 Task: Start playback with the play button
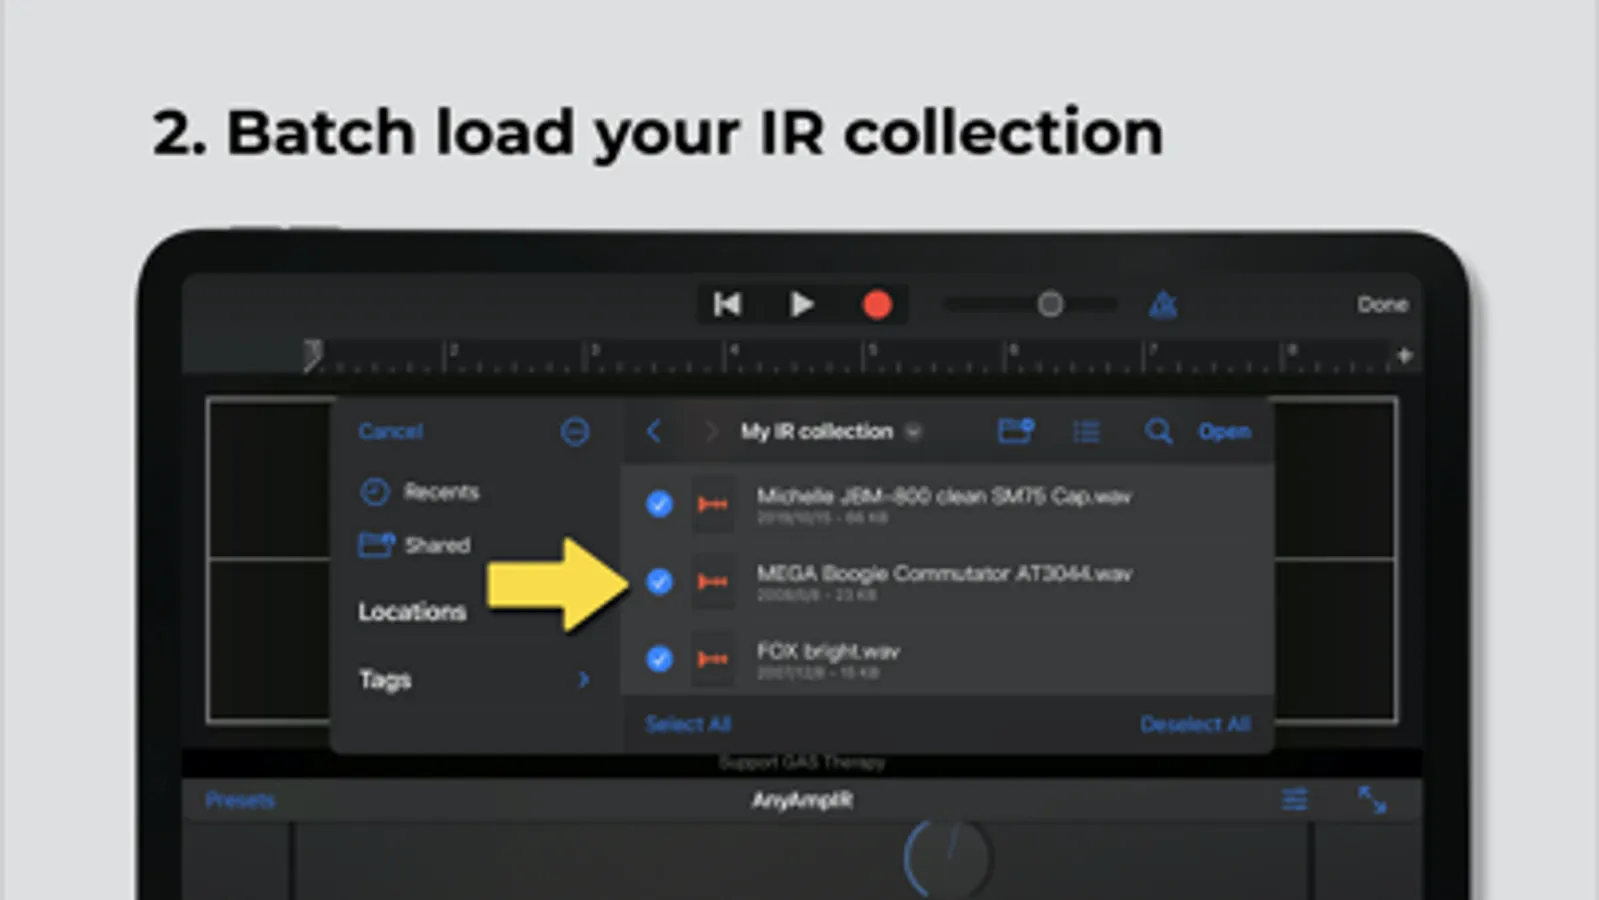(x=801, y=304)
